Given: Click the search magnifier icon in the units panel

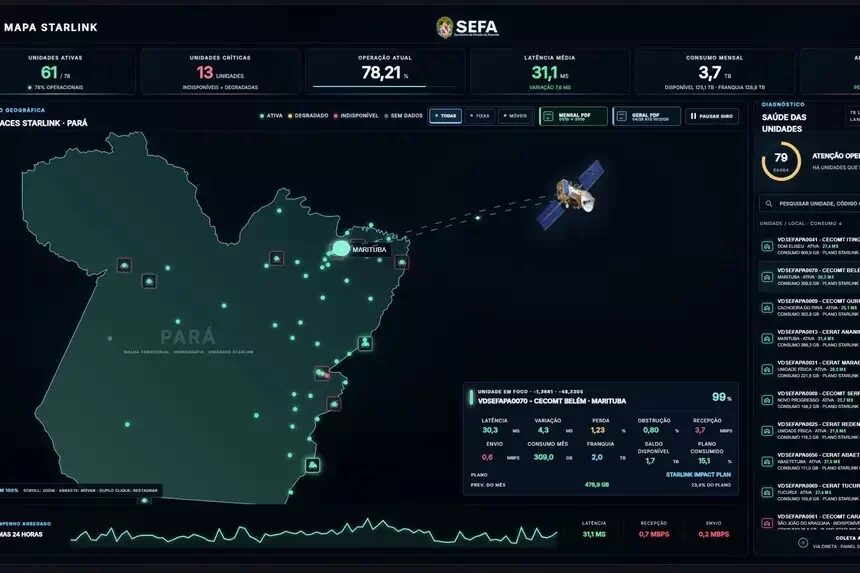Looking at the screenshot, I should pos(769,203).
